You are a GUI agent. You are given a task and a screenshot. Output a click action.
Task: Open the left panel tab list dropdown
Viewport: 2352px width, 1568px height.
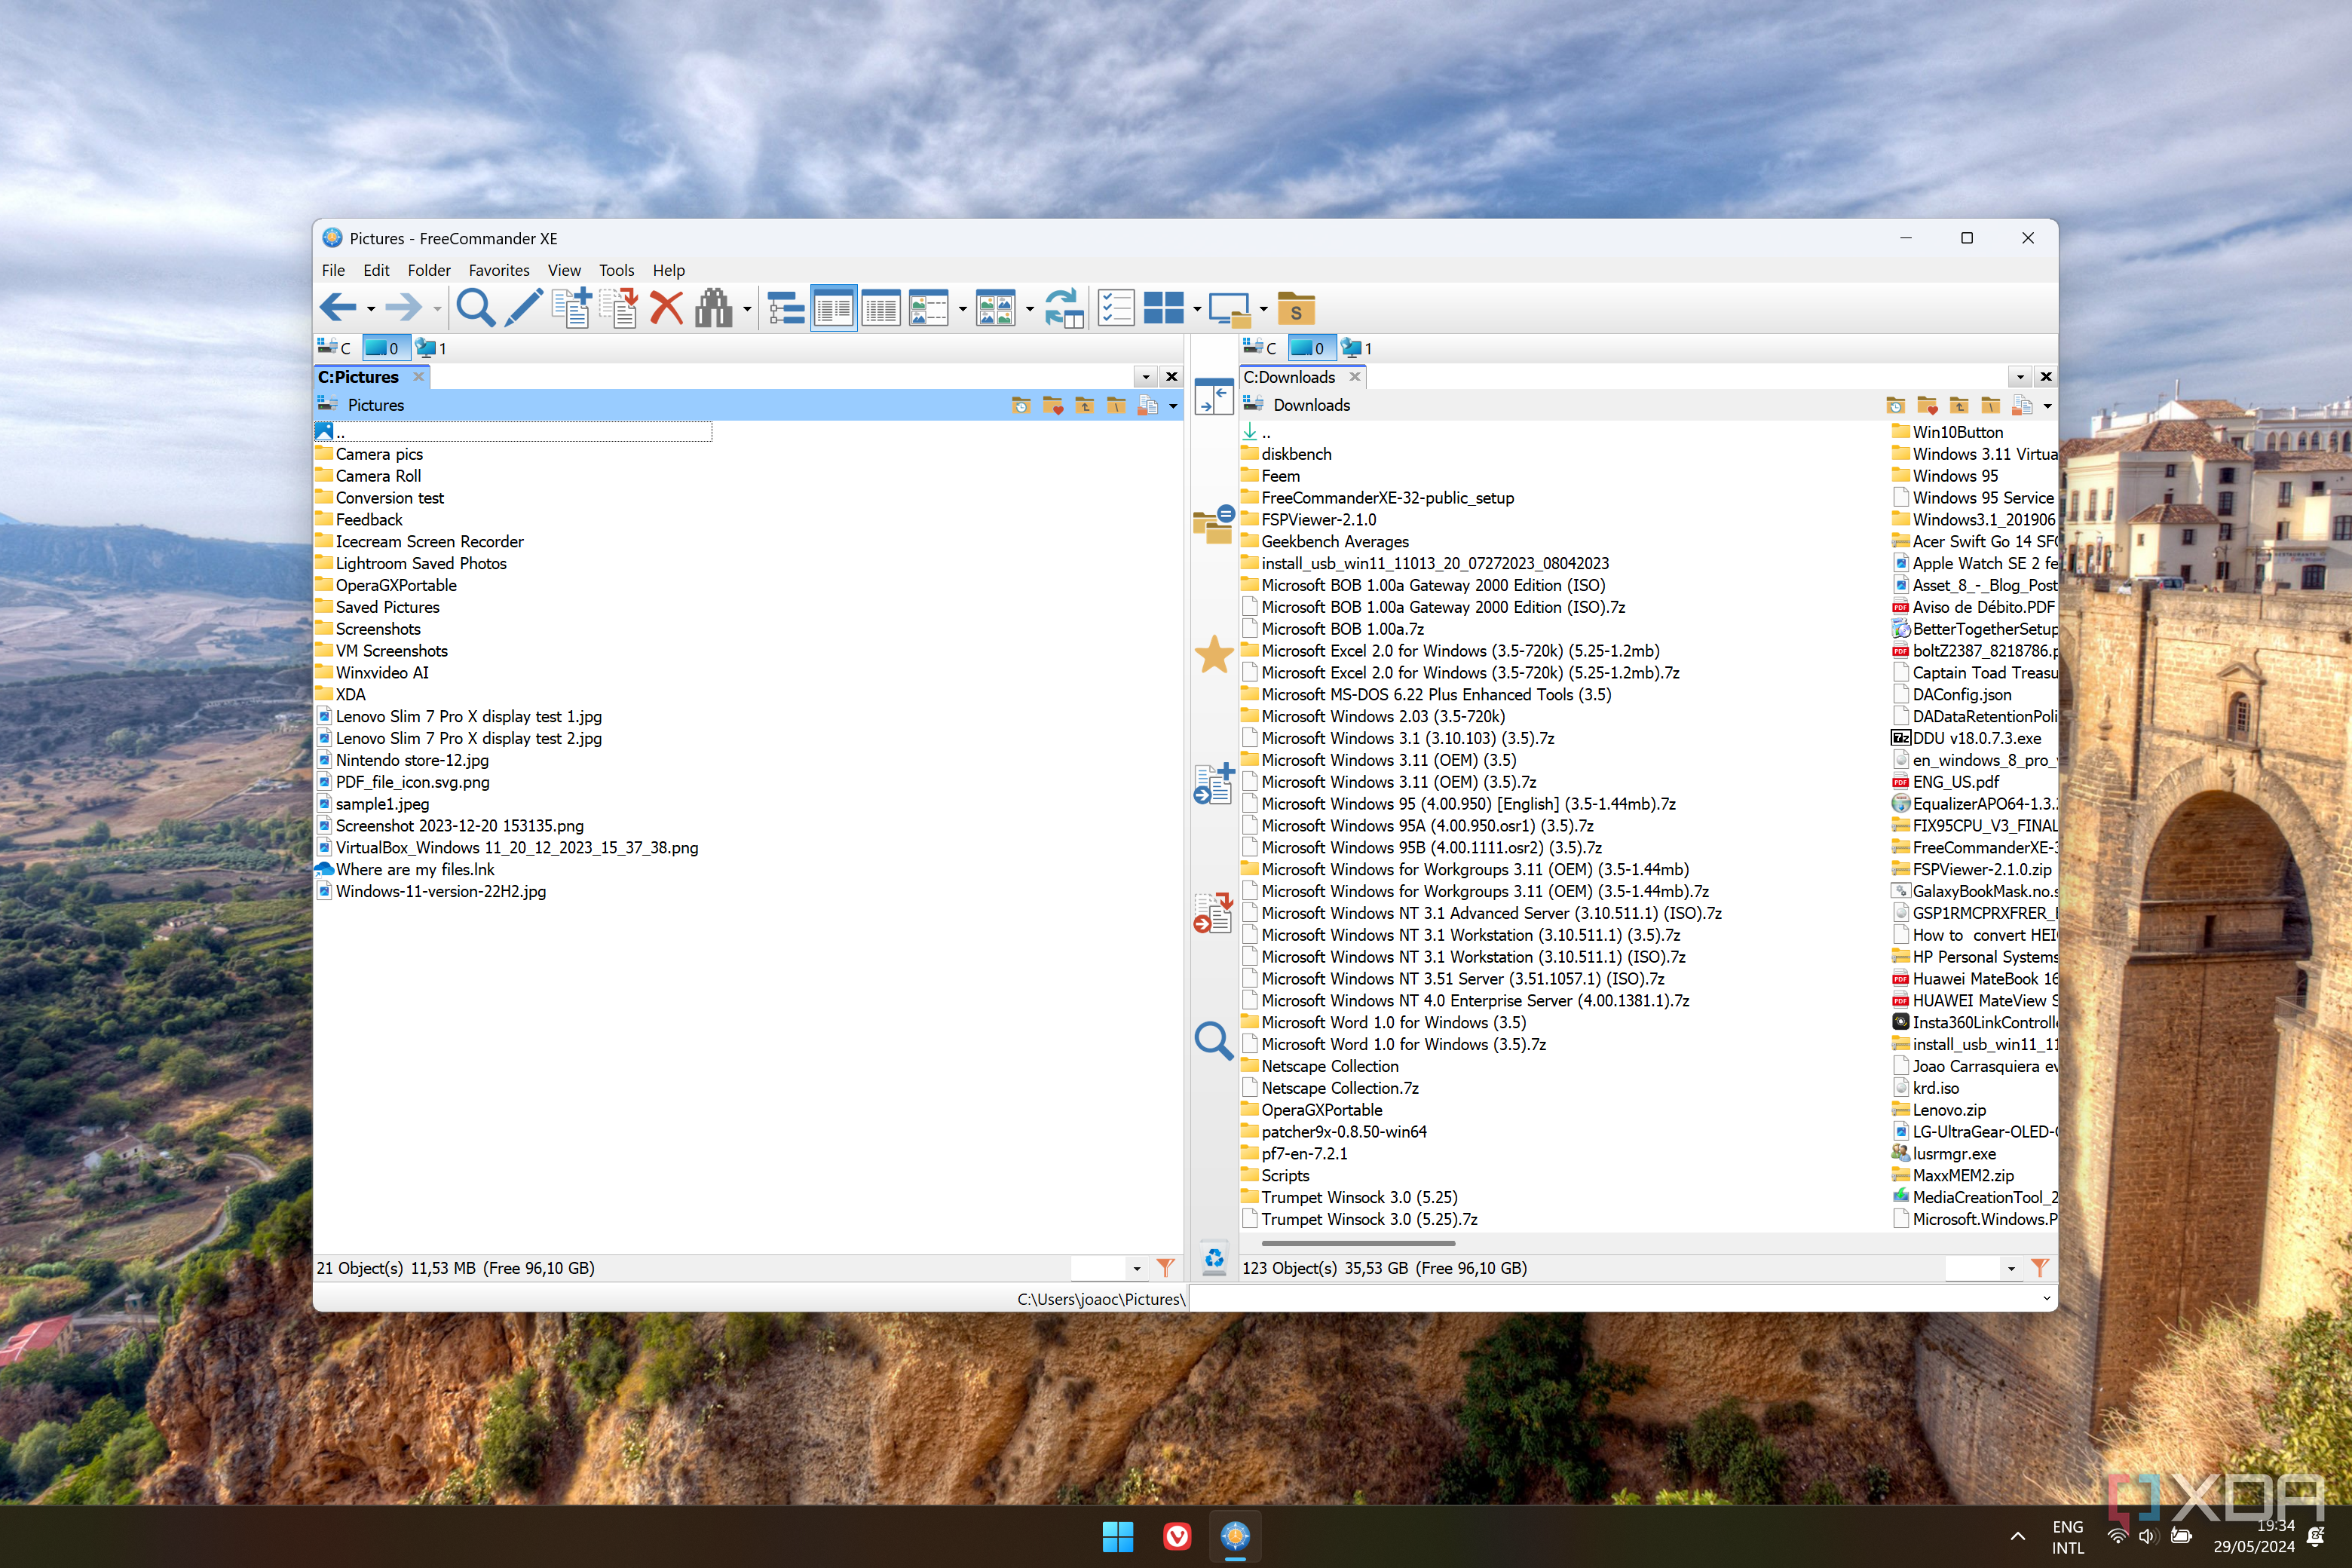[x=1146, y=377]
